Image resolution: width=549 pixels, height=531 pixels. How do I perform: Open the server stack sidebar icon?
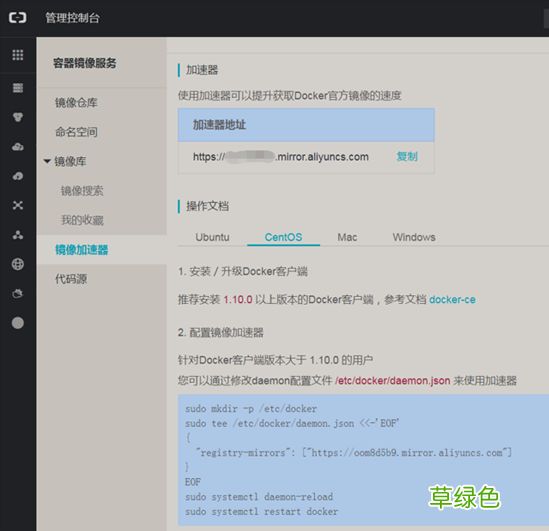pyautogui.click(x=18, y=88)
